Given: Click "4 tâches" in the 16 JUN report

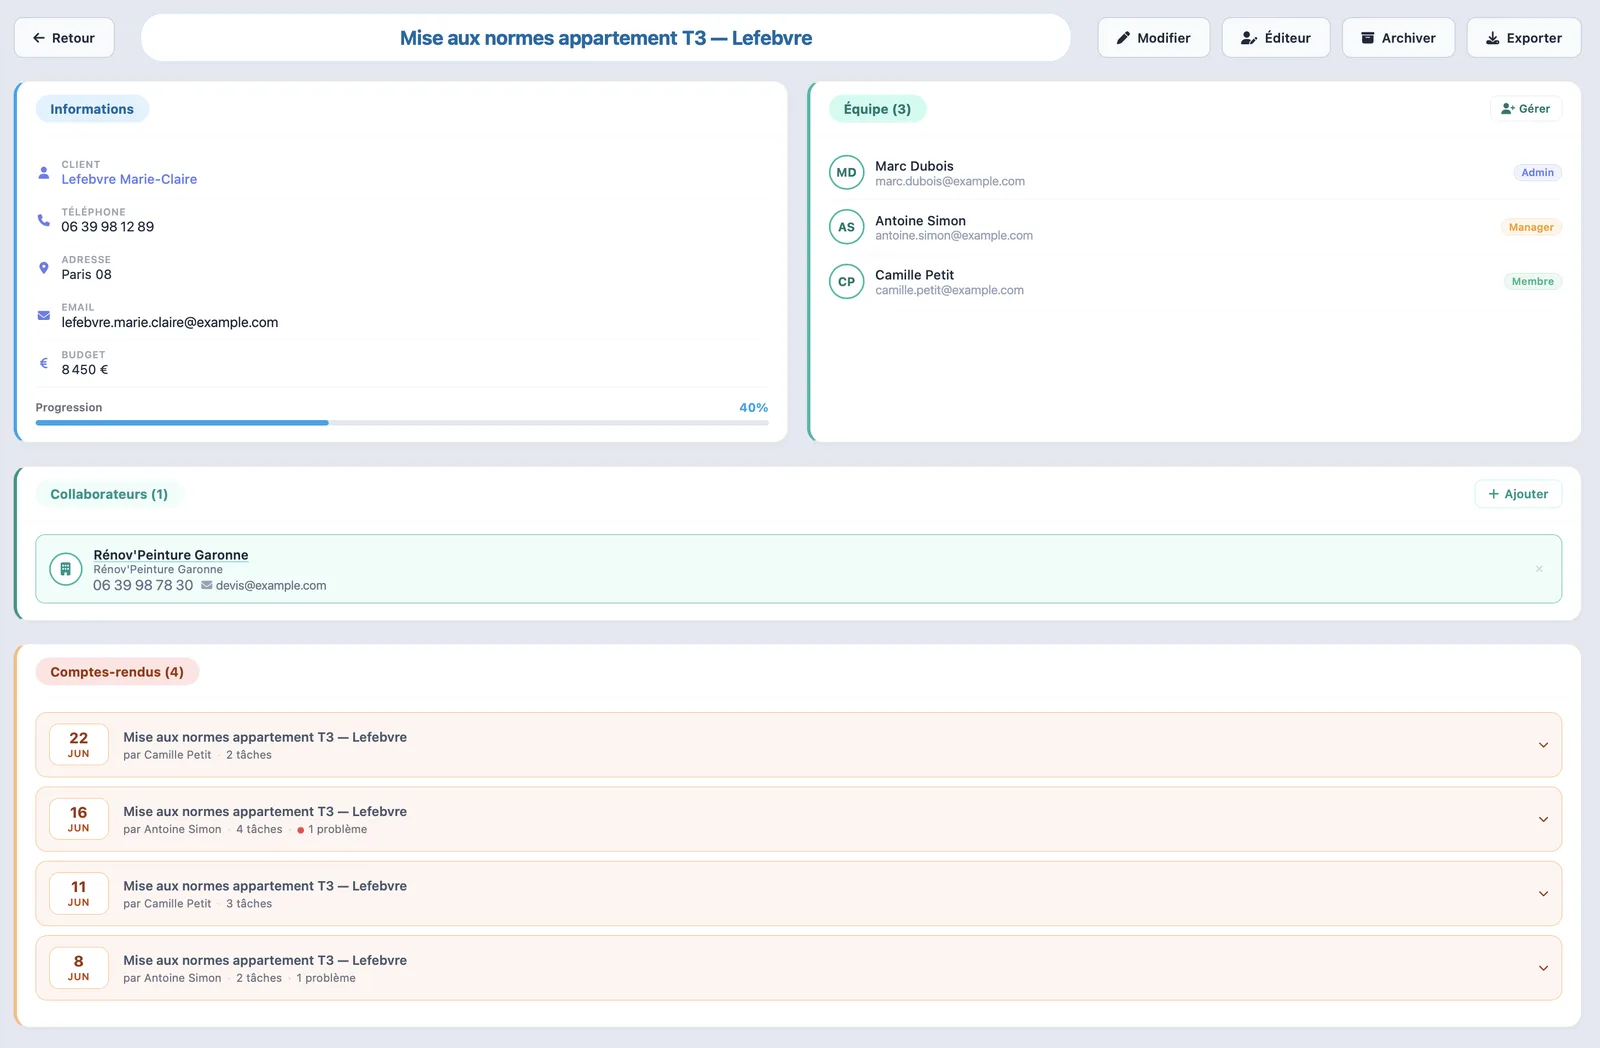Looking at the screenshot, I should coord(259,830).
